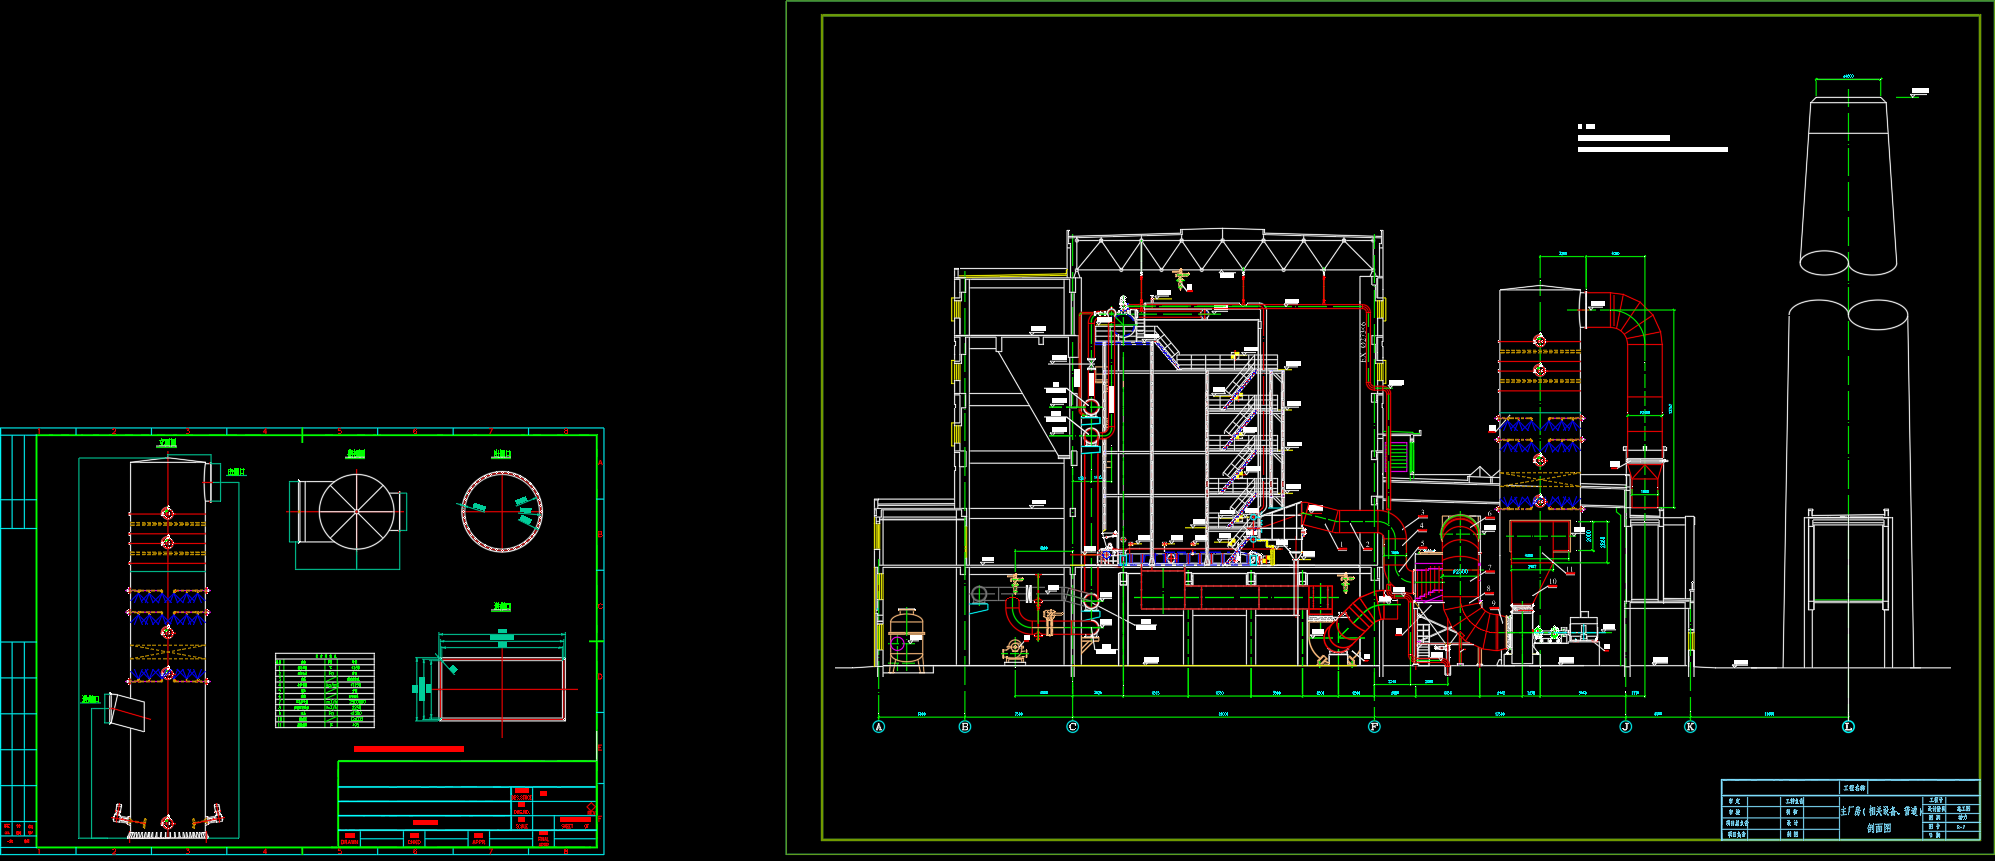The image size is (1995, 861).
Task: Click grid axis bubble C
Action: click(x=1073, y=727)
